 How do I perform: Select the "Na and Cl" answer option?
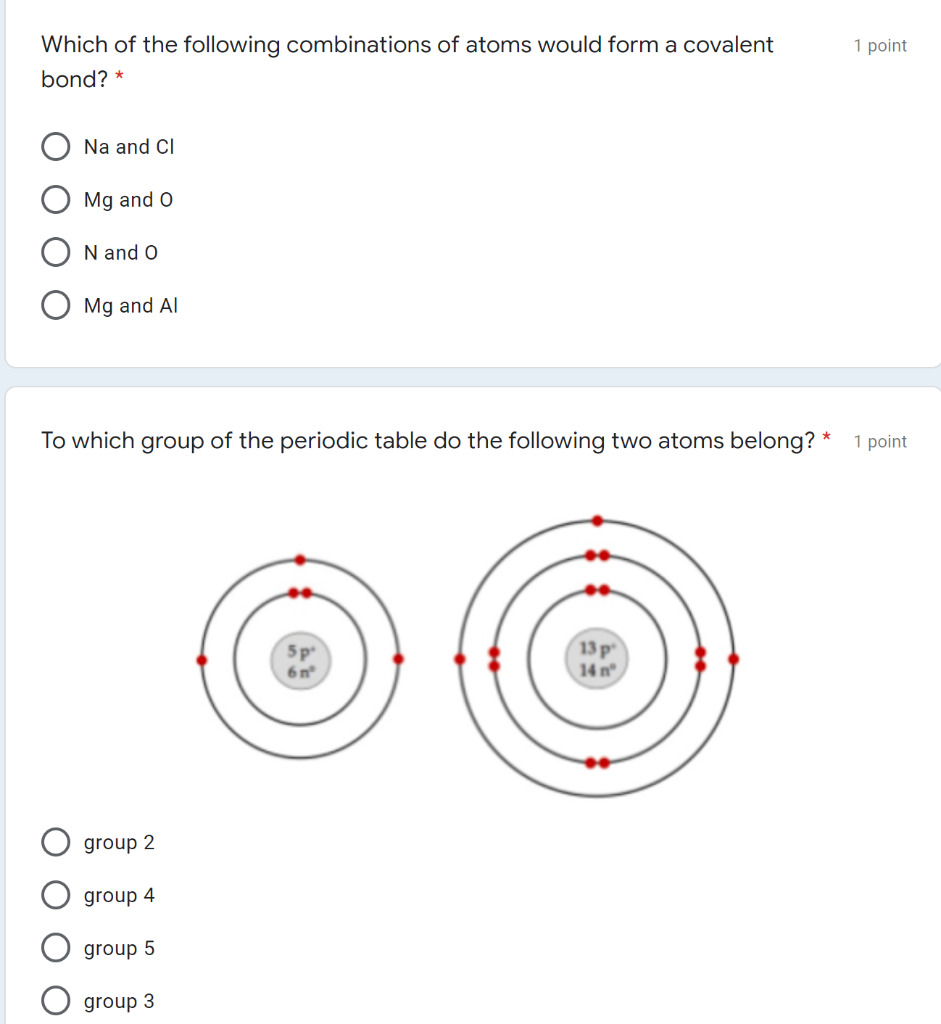56,146
